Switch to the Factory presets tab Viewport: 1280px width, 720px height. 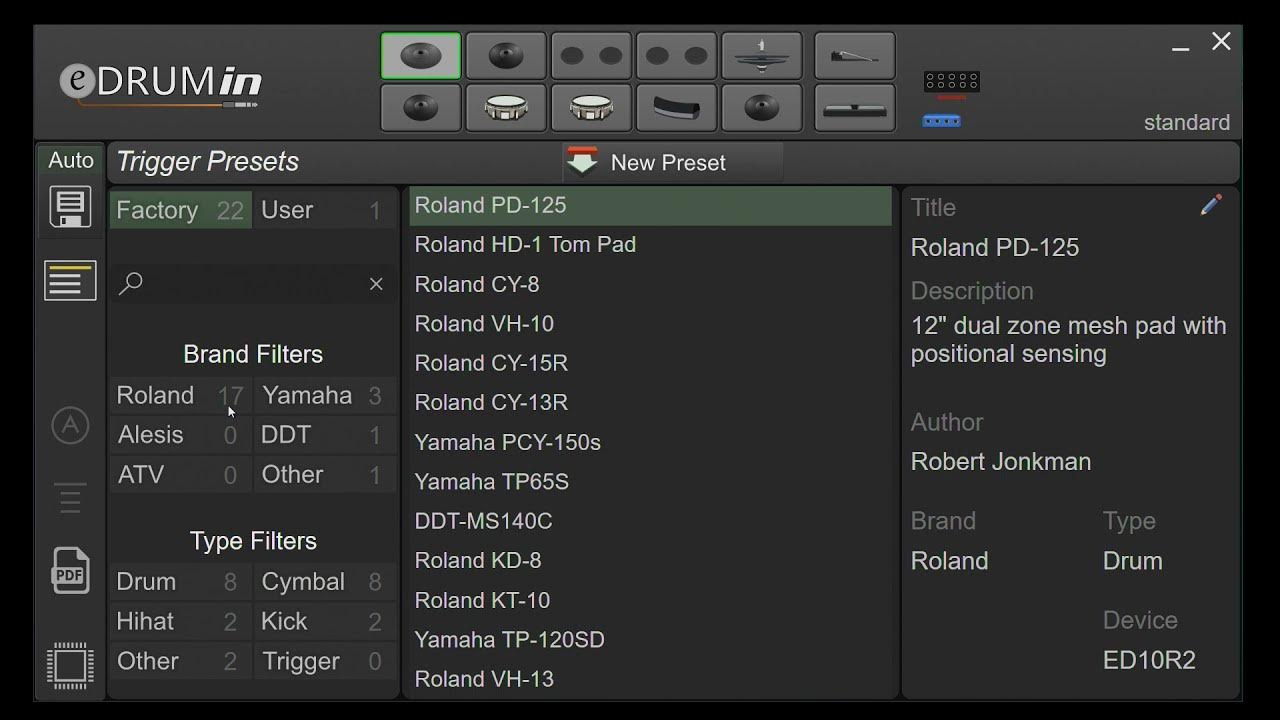click(x=180, y=210)
